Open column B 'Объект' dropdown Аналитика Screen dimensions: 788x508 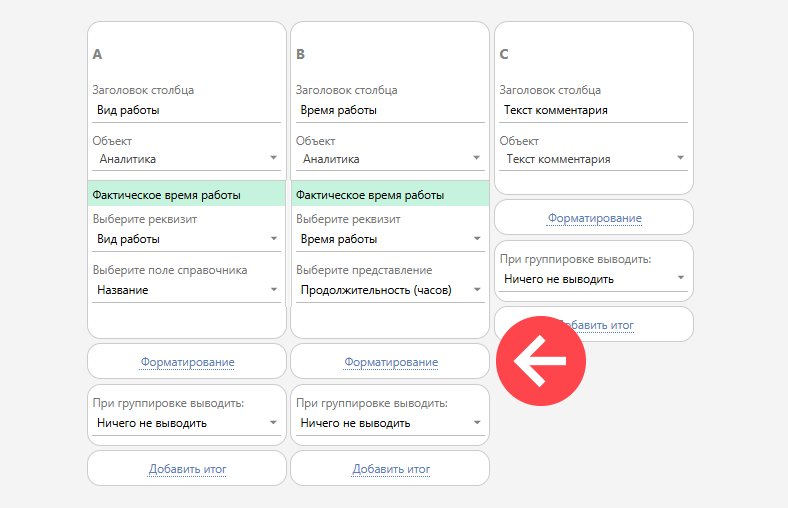click(x=389, y=159)
